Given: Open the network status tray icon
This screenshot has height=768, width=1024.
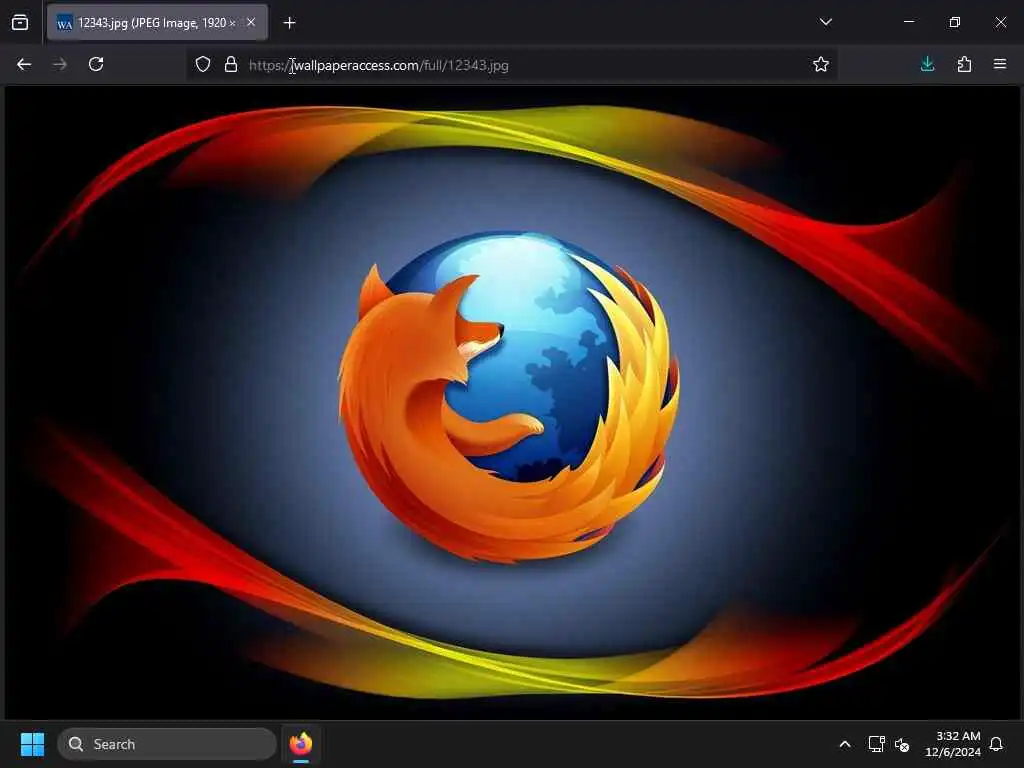Looking at the screenshot, I should tap(876, 744).
